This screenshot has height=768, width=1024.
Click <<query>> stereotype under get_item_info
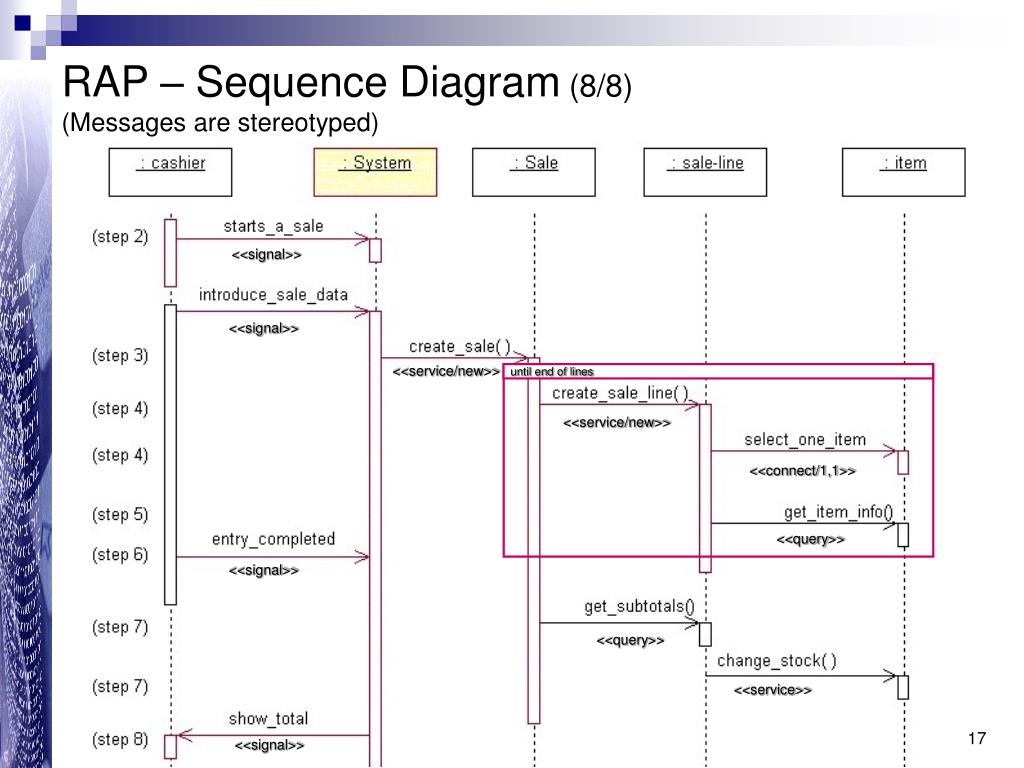[x=810, y=539]
